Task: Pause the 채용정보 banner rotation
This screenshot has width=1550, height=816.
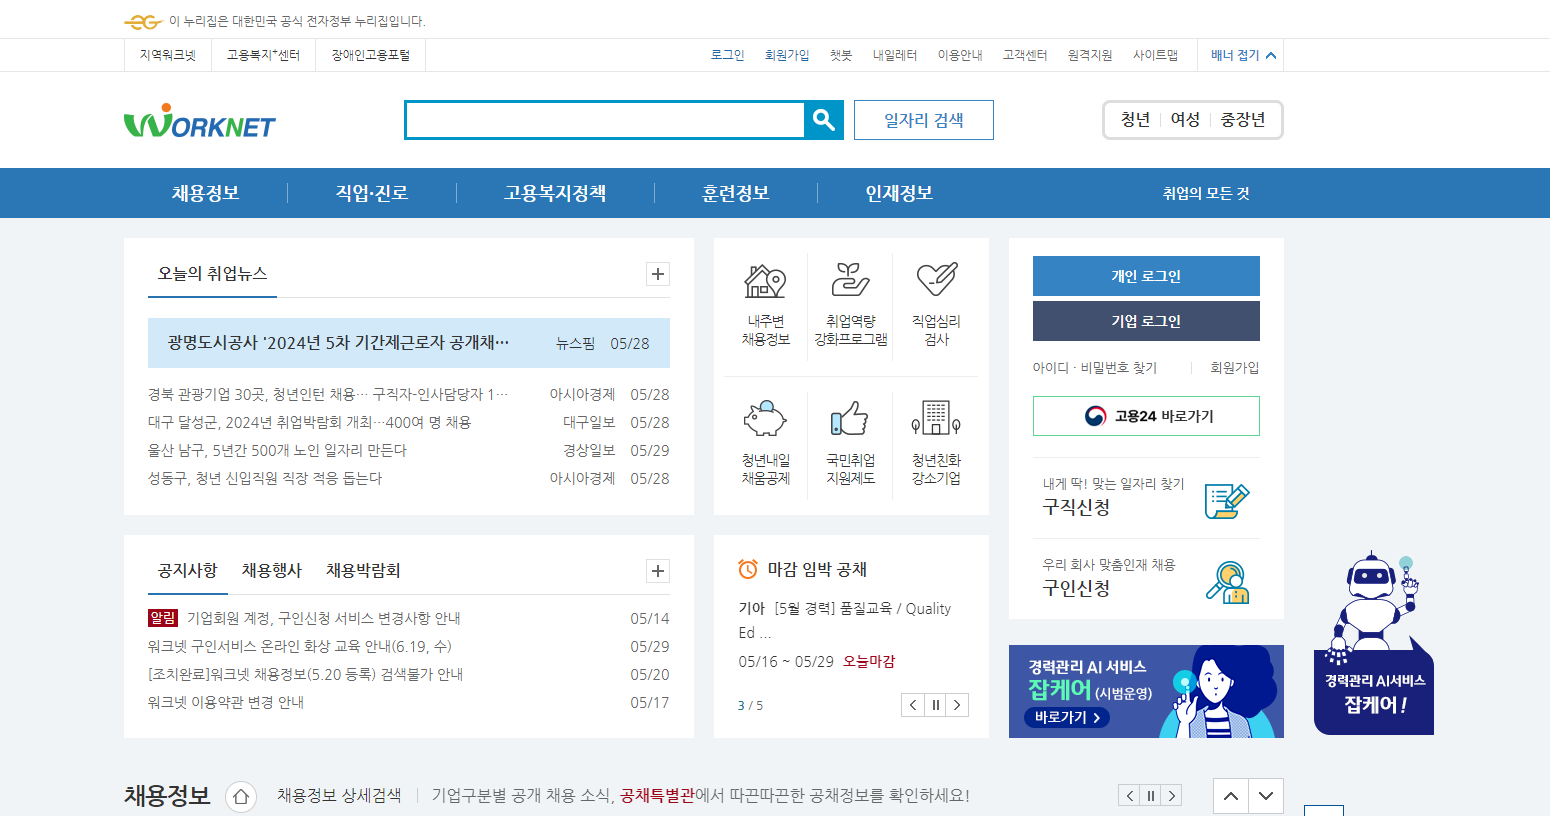Action: pos(1151,796)
